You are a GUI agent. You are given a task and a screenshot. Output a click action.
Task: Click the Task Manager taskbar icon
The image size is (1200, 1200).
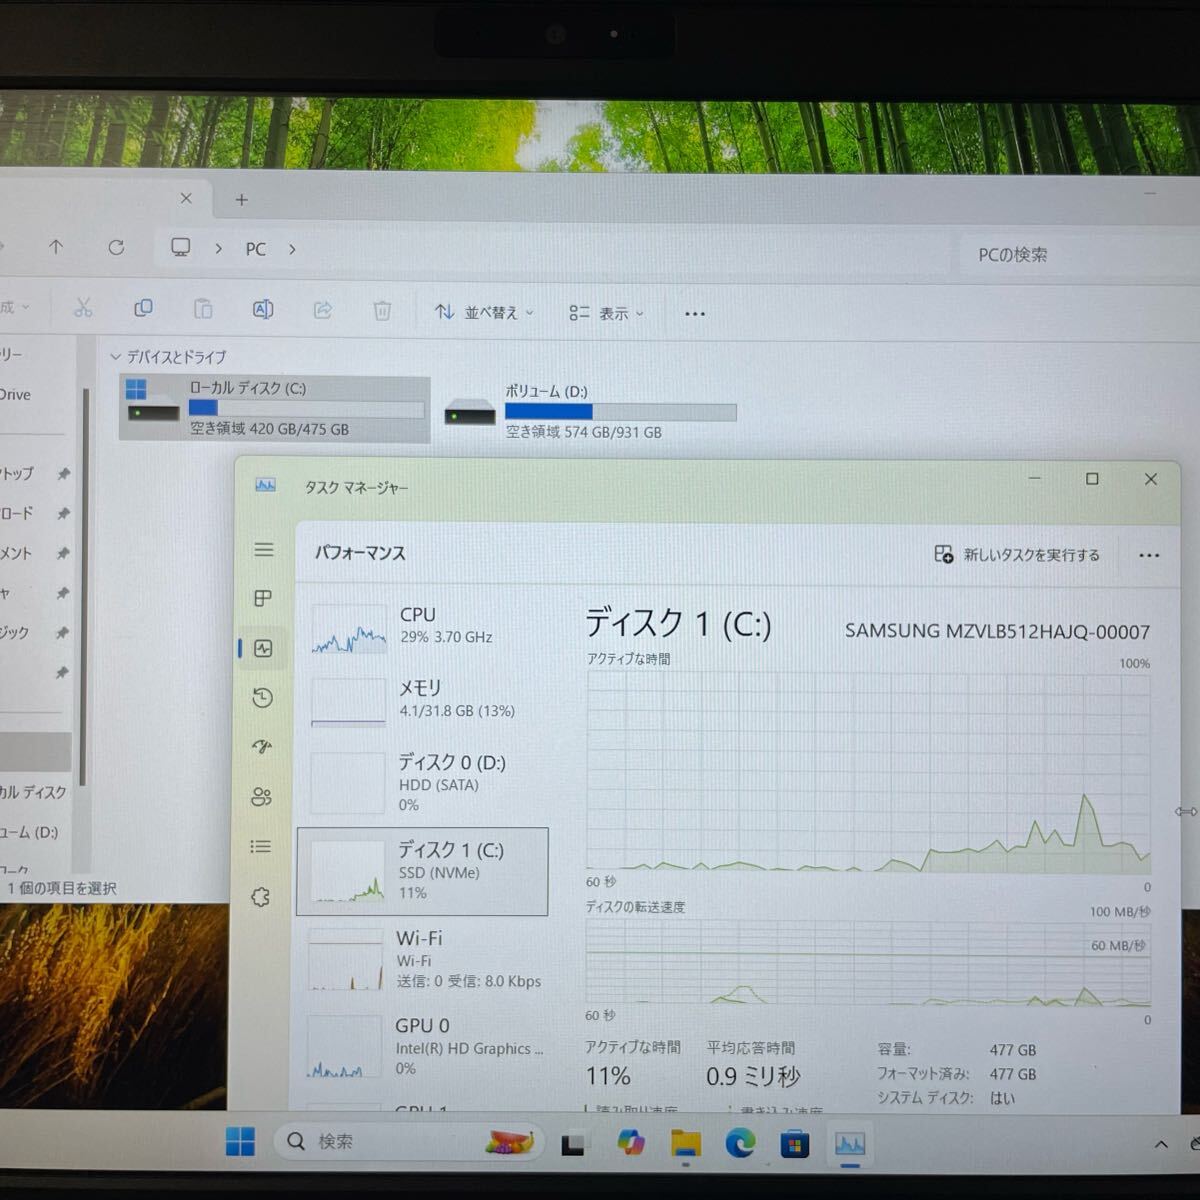(x=850, y=1144)
